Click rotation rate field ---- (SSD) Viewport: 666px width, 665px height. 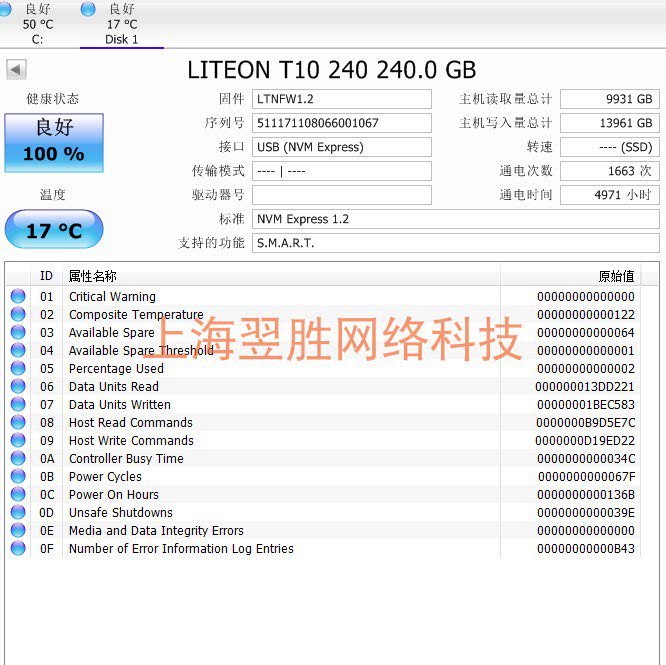(x=610, y=147)
